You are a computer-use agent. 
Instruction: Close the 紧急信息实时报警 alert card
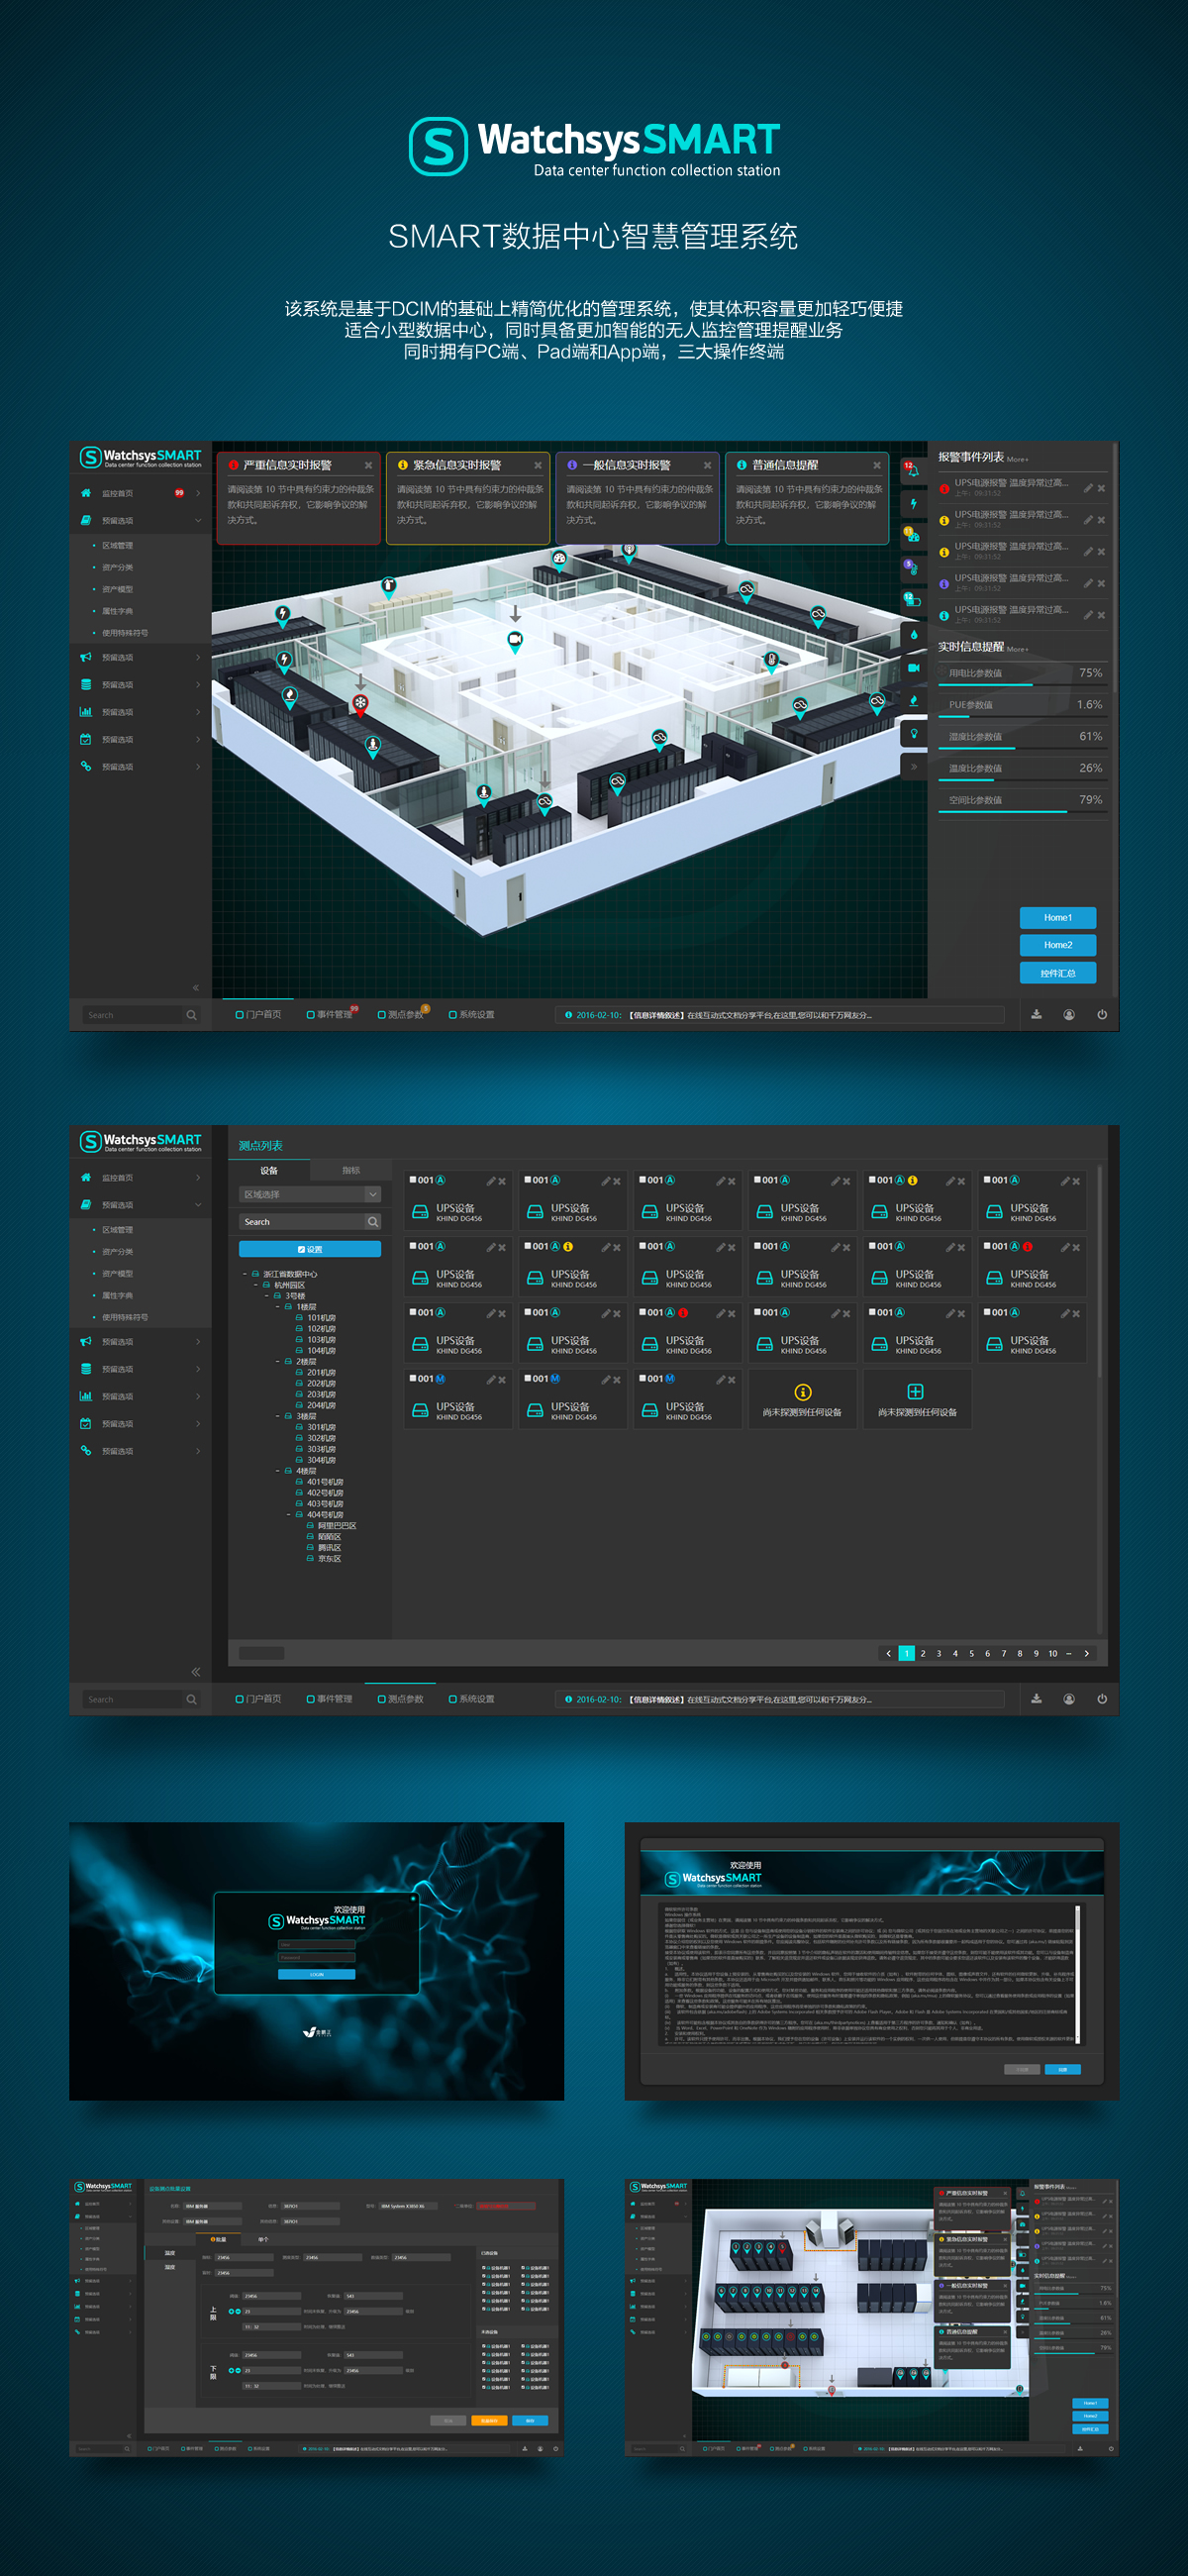click(x=538, y=465)
